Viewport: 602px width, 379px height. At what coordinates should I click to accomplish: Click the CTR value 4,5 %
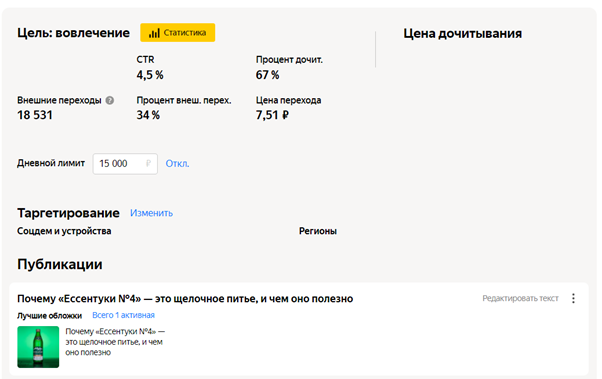(x=150, y=75)
